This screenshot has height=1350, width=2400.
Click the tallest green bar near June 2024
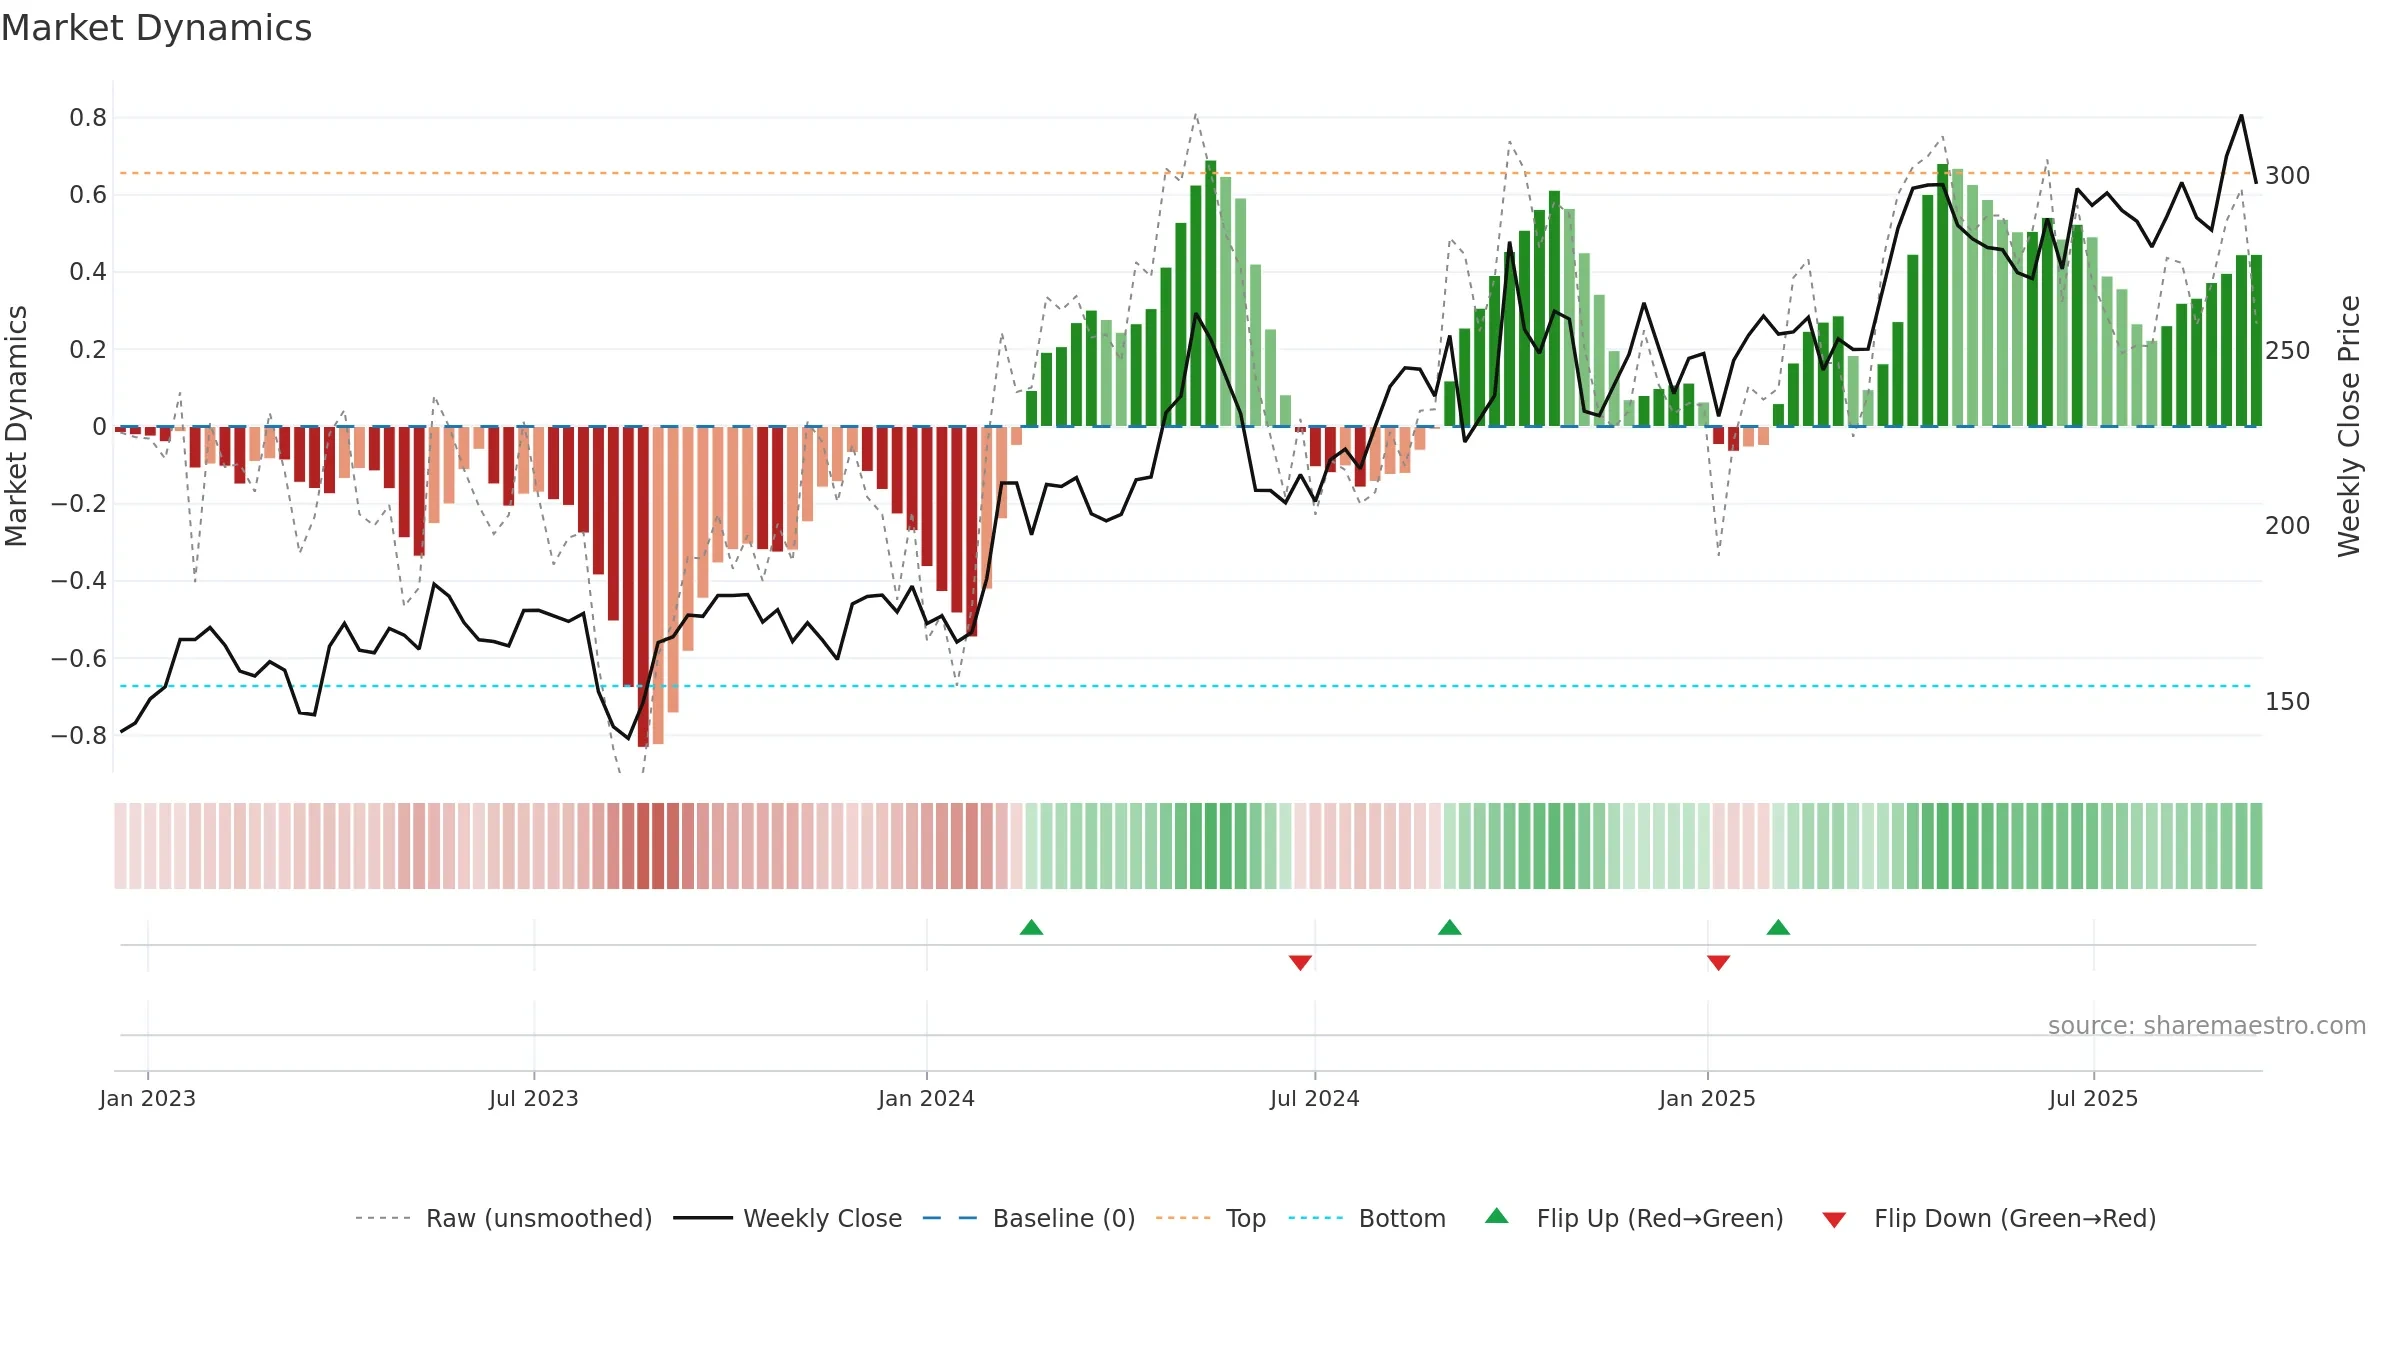(x=1211, y=294)
